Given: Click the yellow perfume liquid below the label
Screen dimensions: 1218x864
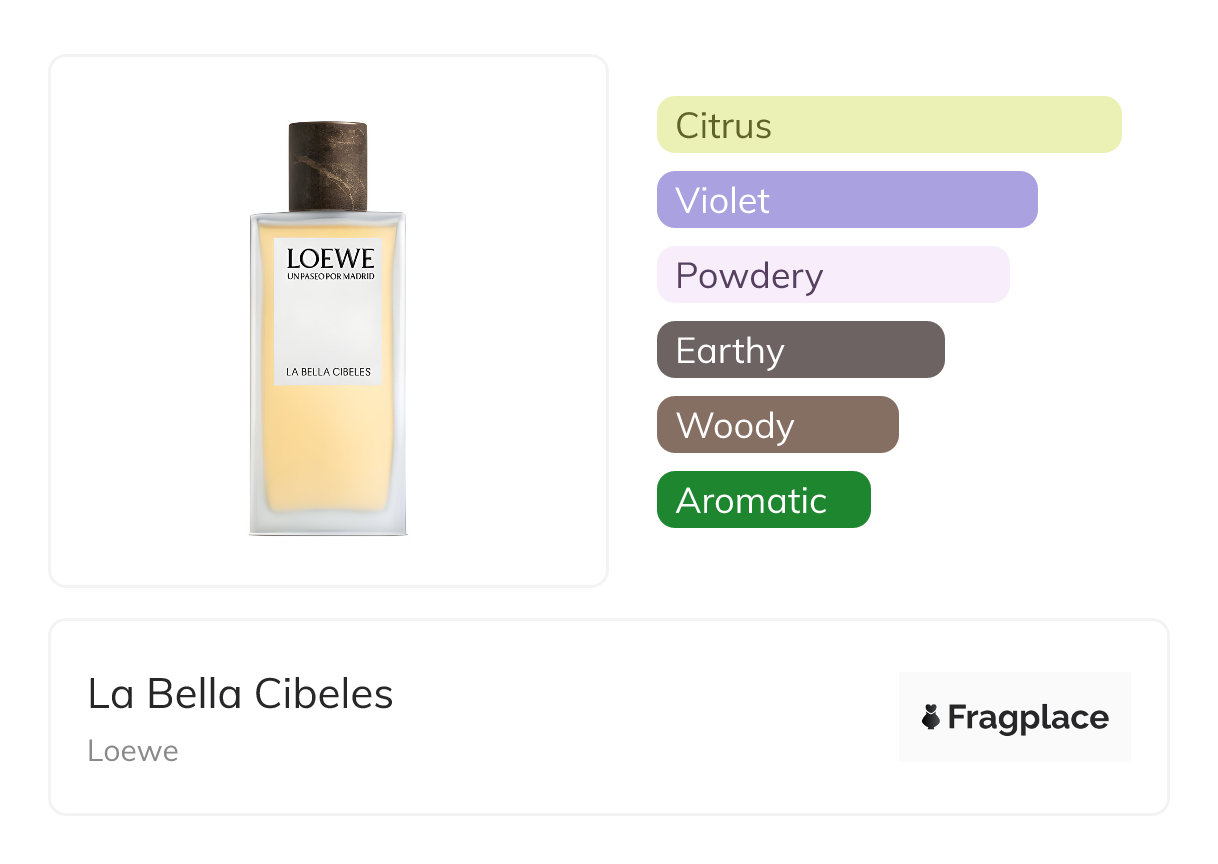Looking at the screenshot, I should pos(328,450).
